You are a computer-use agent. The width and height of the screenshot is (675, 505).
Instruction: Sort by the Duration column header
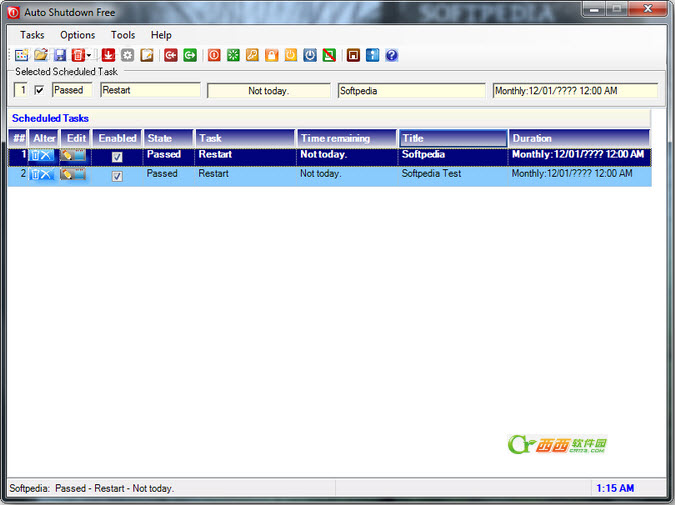[579, 138]
